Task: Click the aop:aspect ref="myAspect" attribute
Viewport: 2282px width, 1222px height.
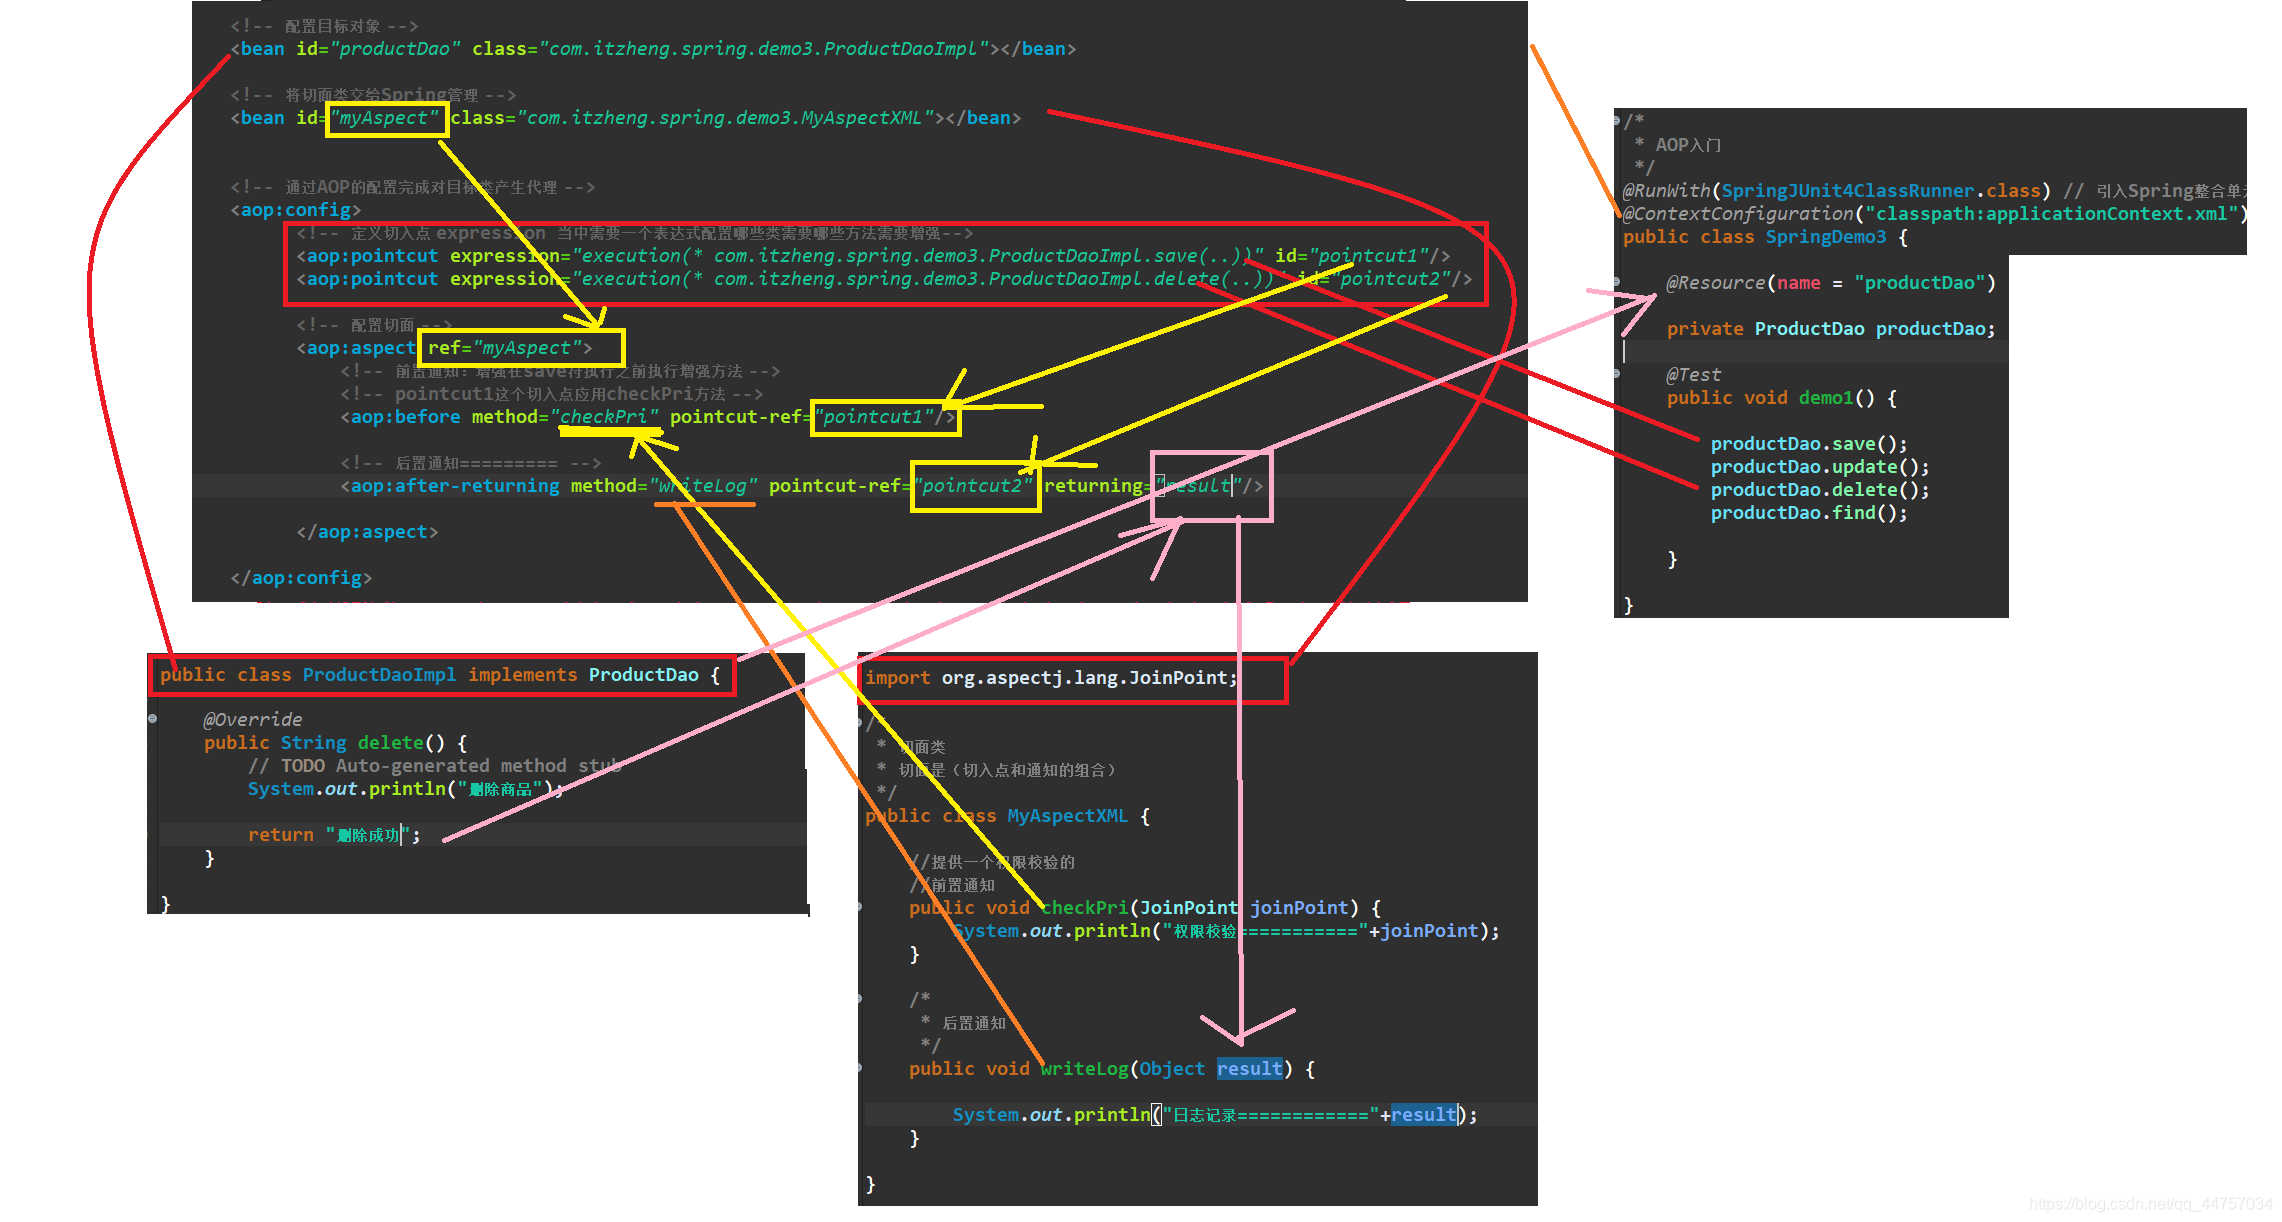Action: [505, 348]
